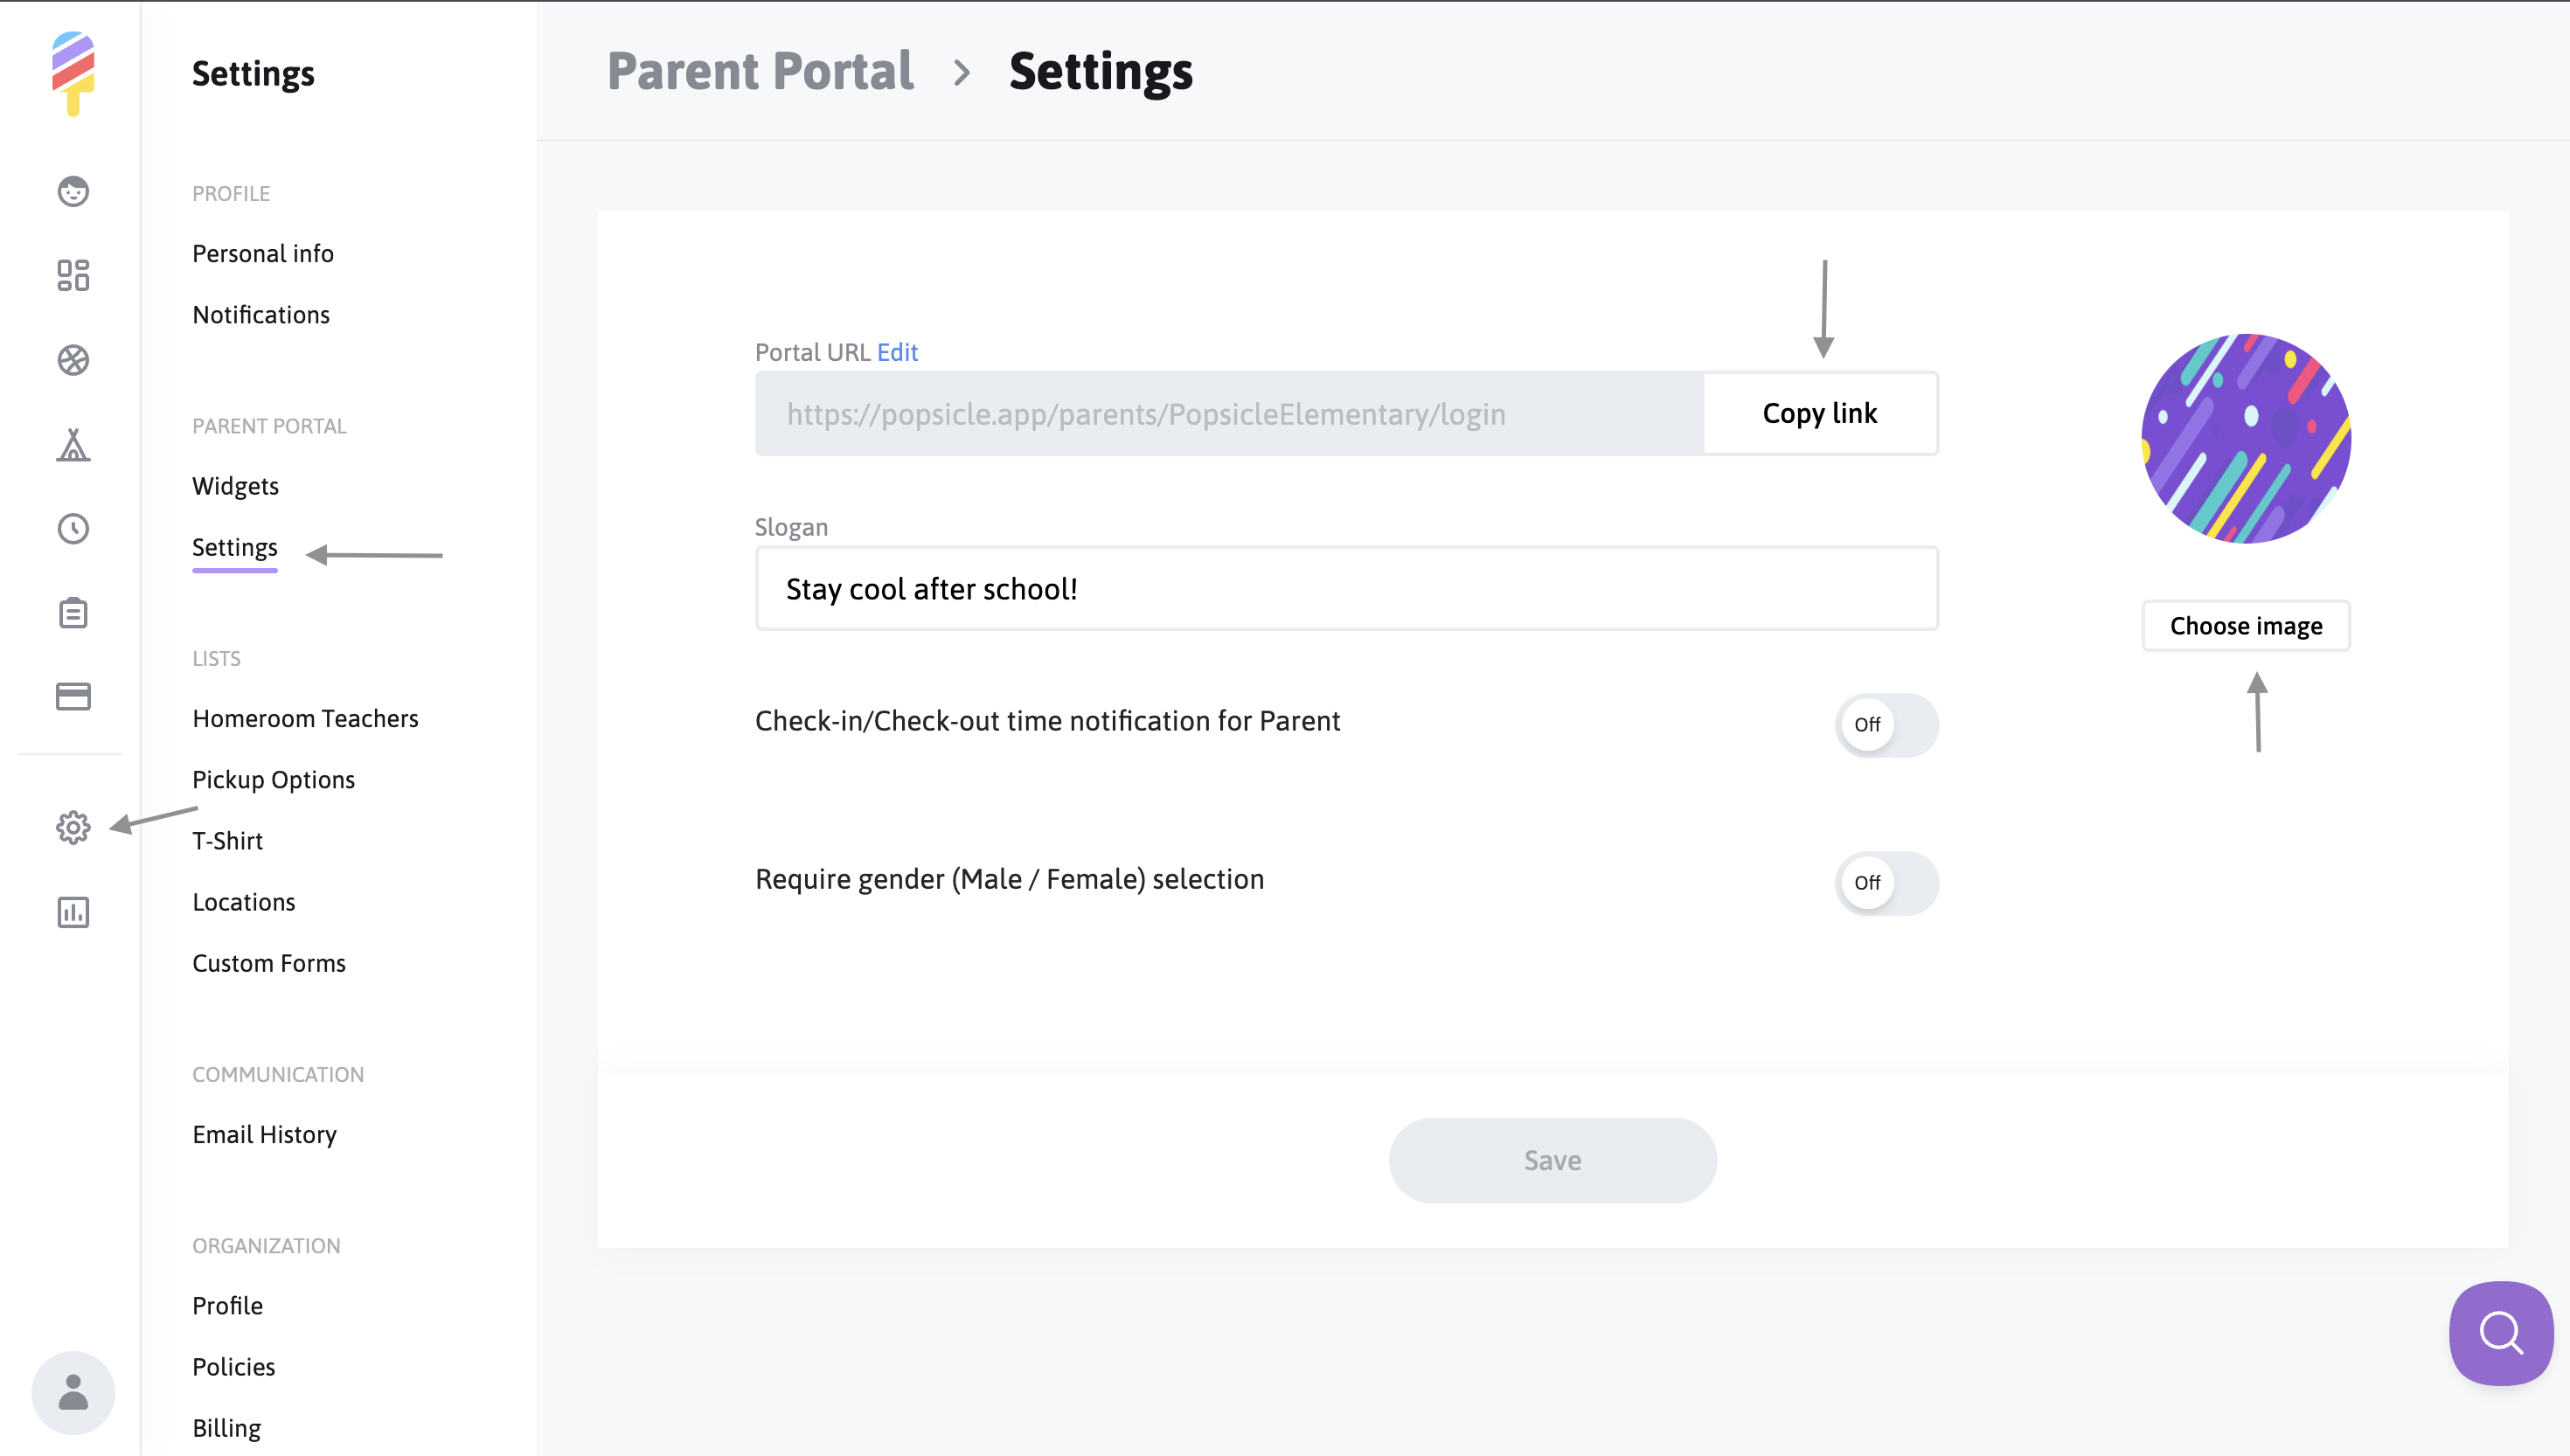Open Homeroom Teachers list
This screenshot has width=2570, height=1456.
305,718
